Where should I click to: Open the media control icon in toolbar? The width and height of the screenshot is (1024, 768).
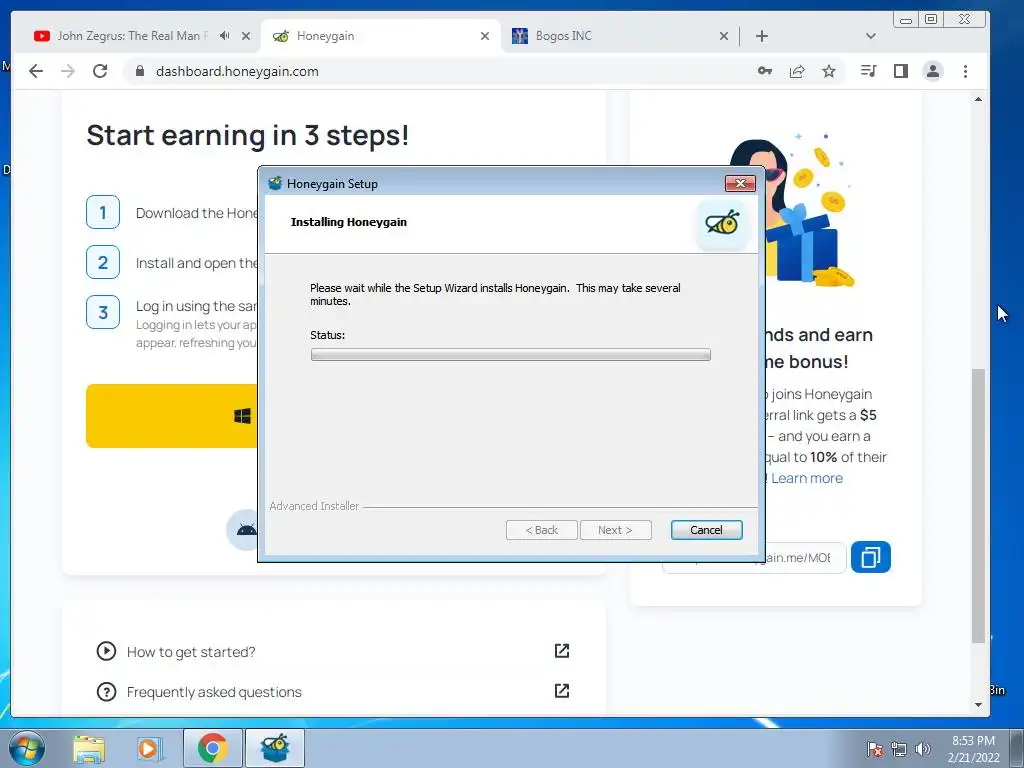[x=869, y=71]
